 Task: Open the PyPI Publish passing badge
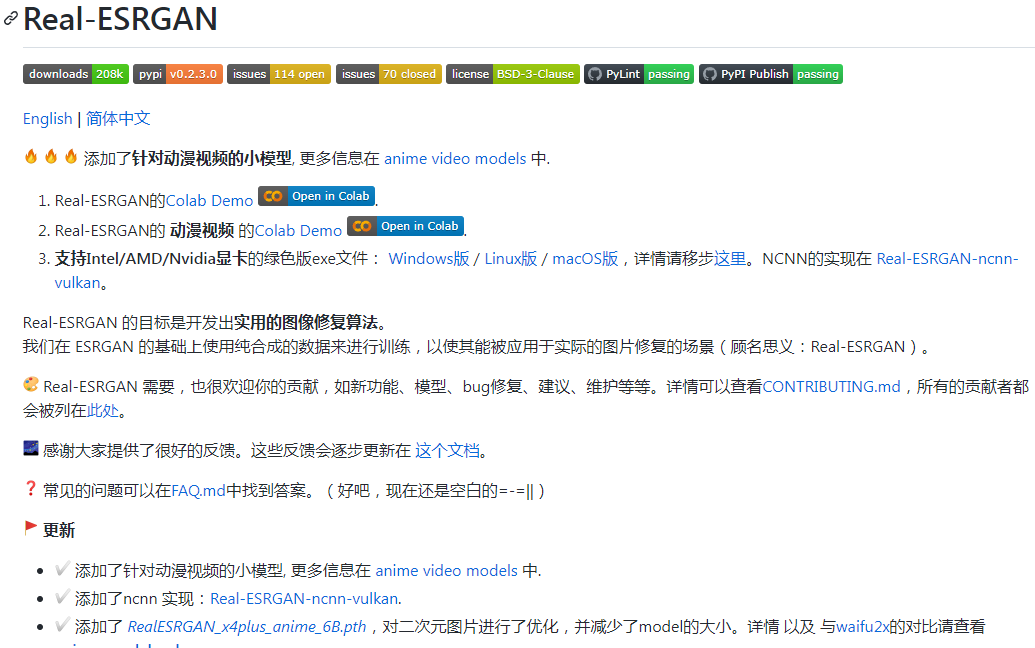[771, 74]
